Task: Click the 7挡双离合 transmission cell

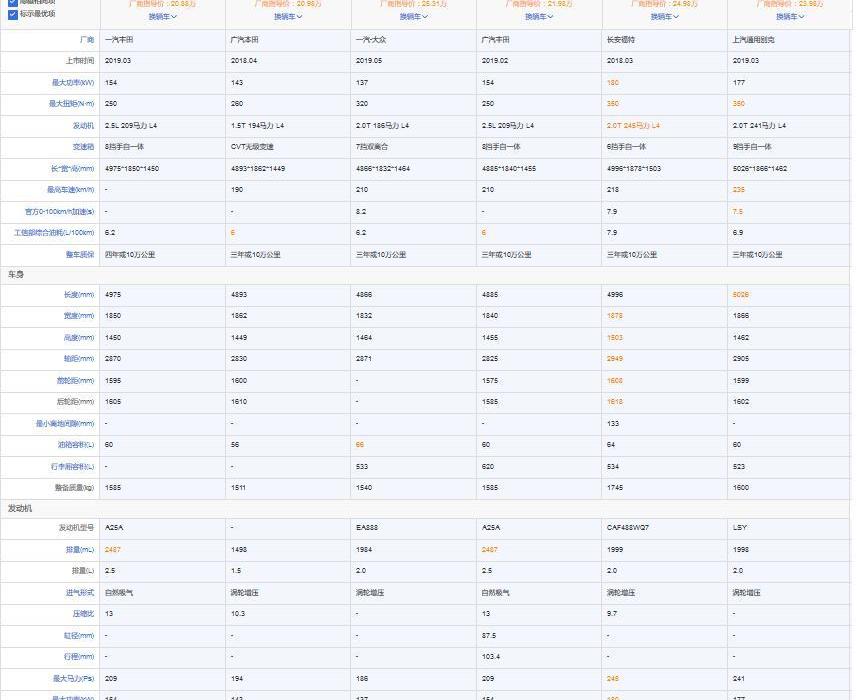Action: [x=374, y=147]
